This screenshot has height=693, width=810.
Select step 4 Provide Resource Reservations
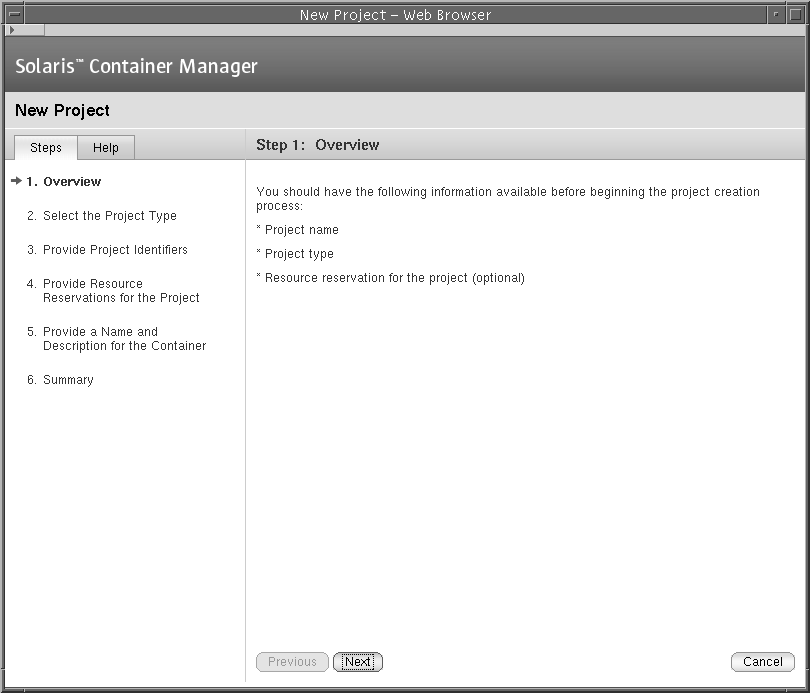click(x=113, y=291)
